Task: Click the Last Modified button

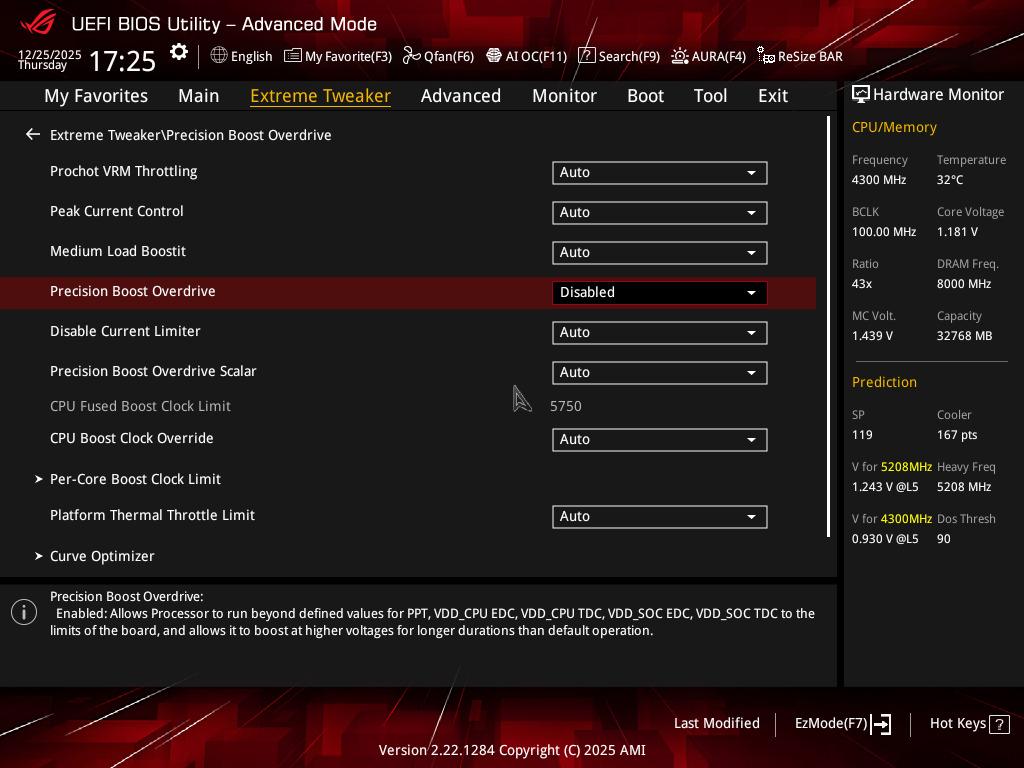Action: [x=716, y=724]
